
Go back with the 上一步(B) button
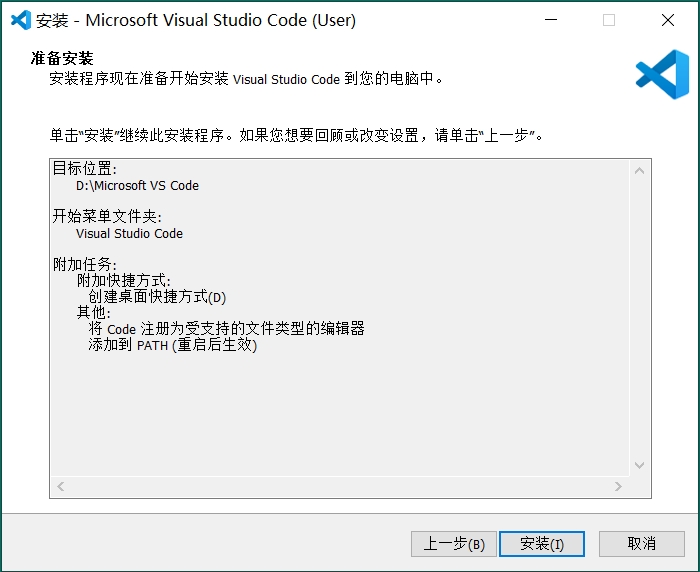(454, 544)
